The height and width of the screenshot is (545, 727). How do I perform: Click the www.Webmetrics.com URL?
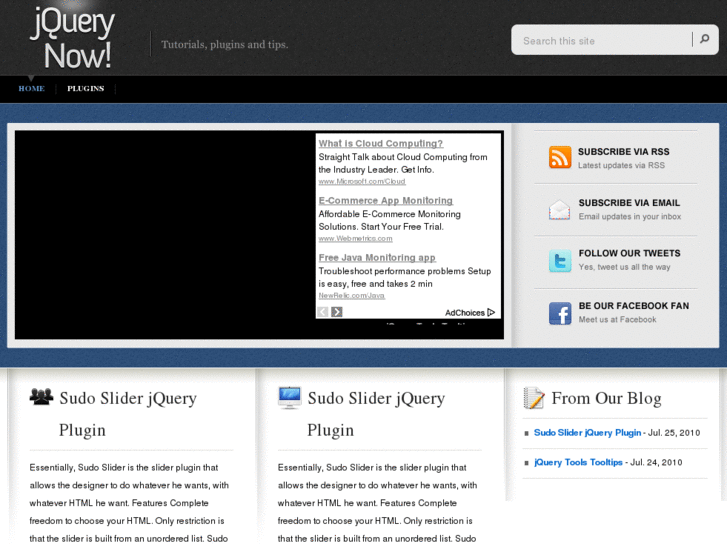coord(355,238)
